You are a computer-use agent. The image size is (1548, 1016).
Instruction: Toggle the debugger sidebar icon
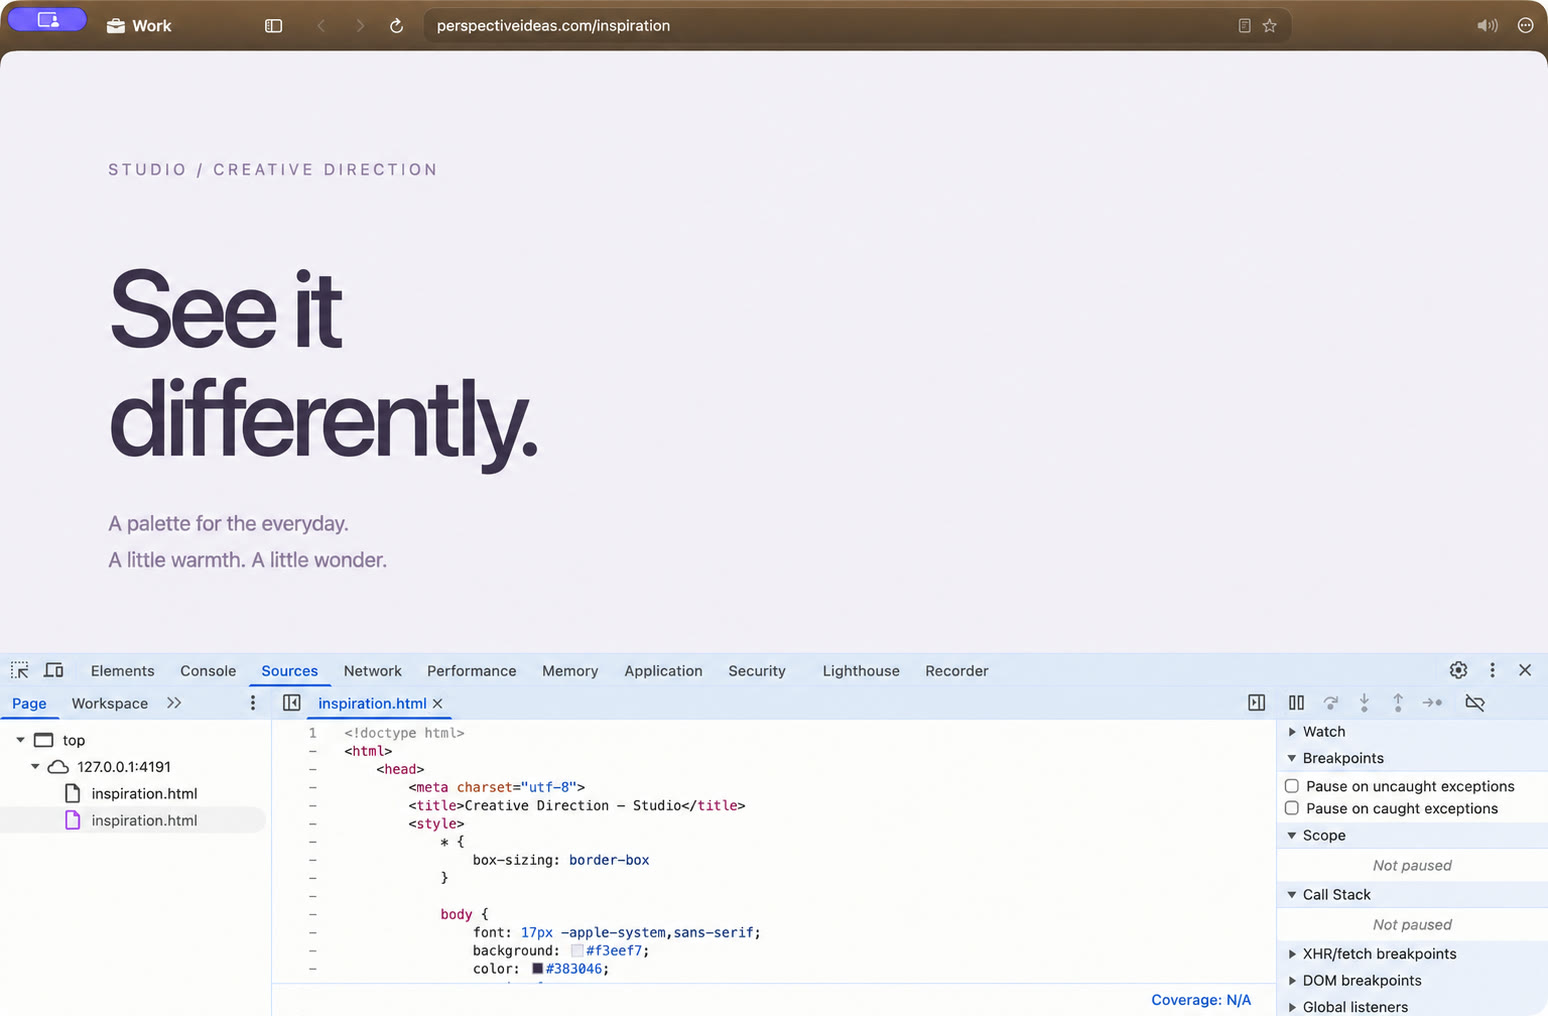pos(1257,703)
